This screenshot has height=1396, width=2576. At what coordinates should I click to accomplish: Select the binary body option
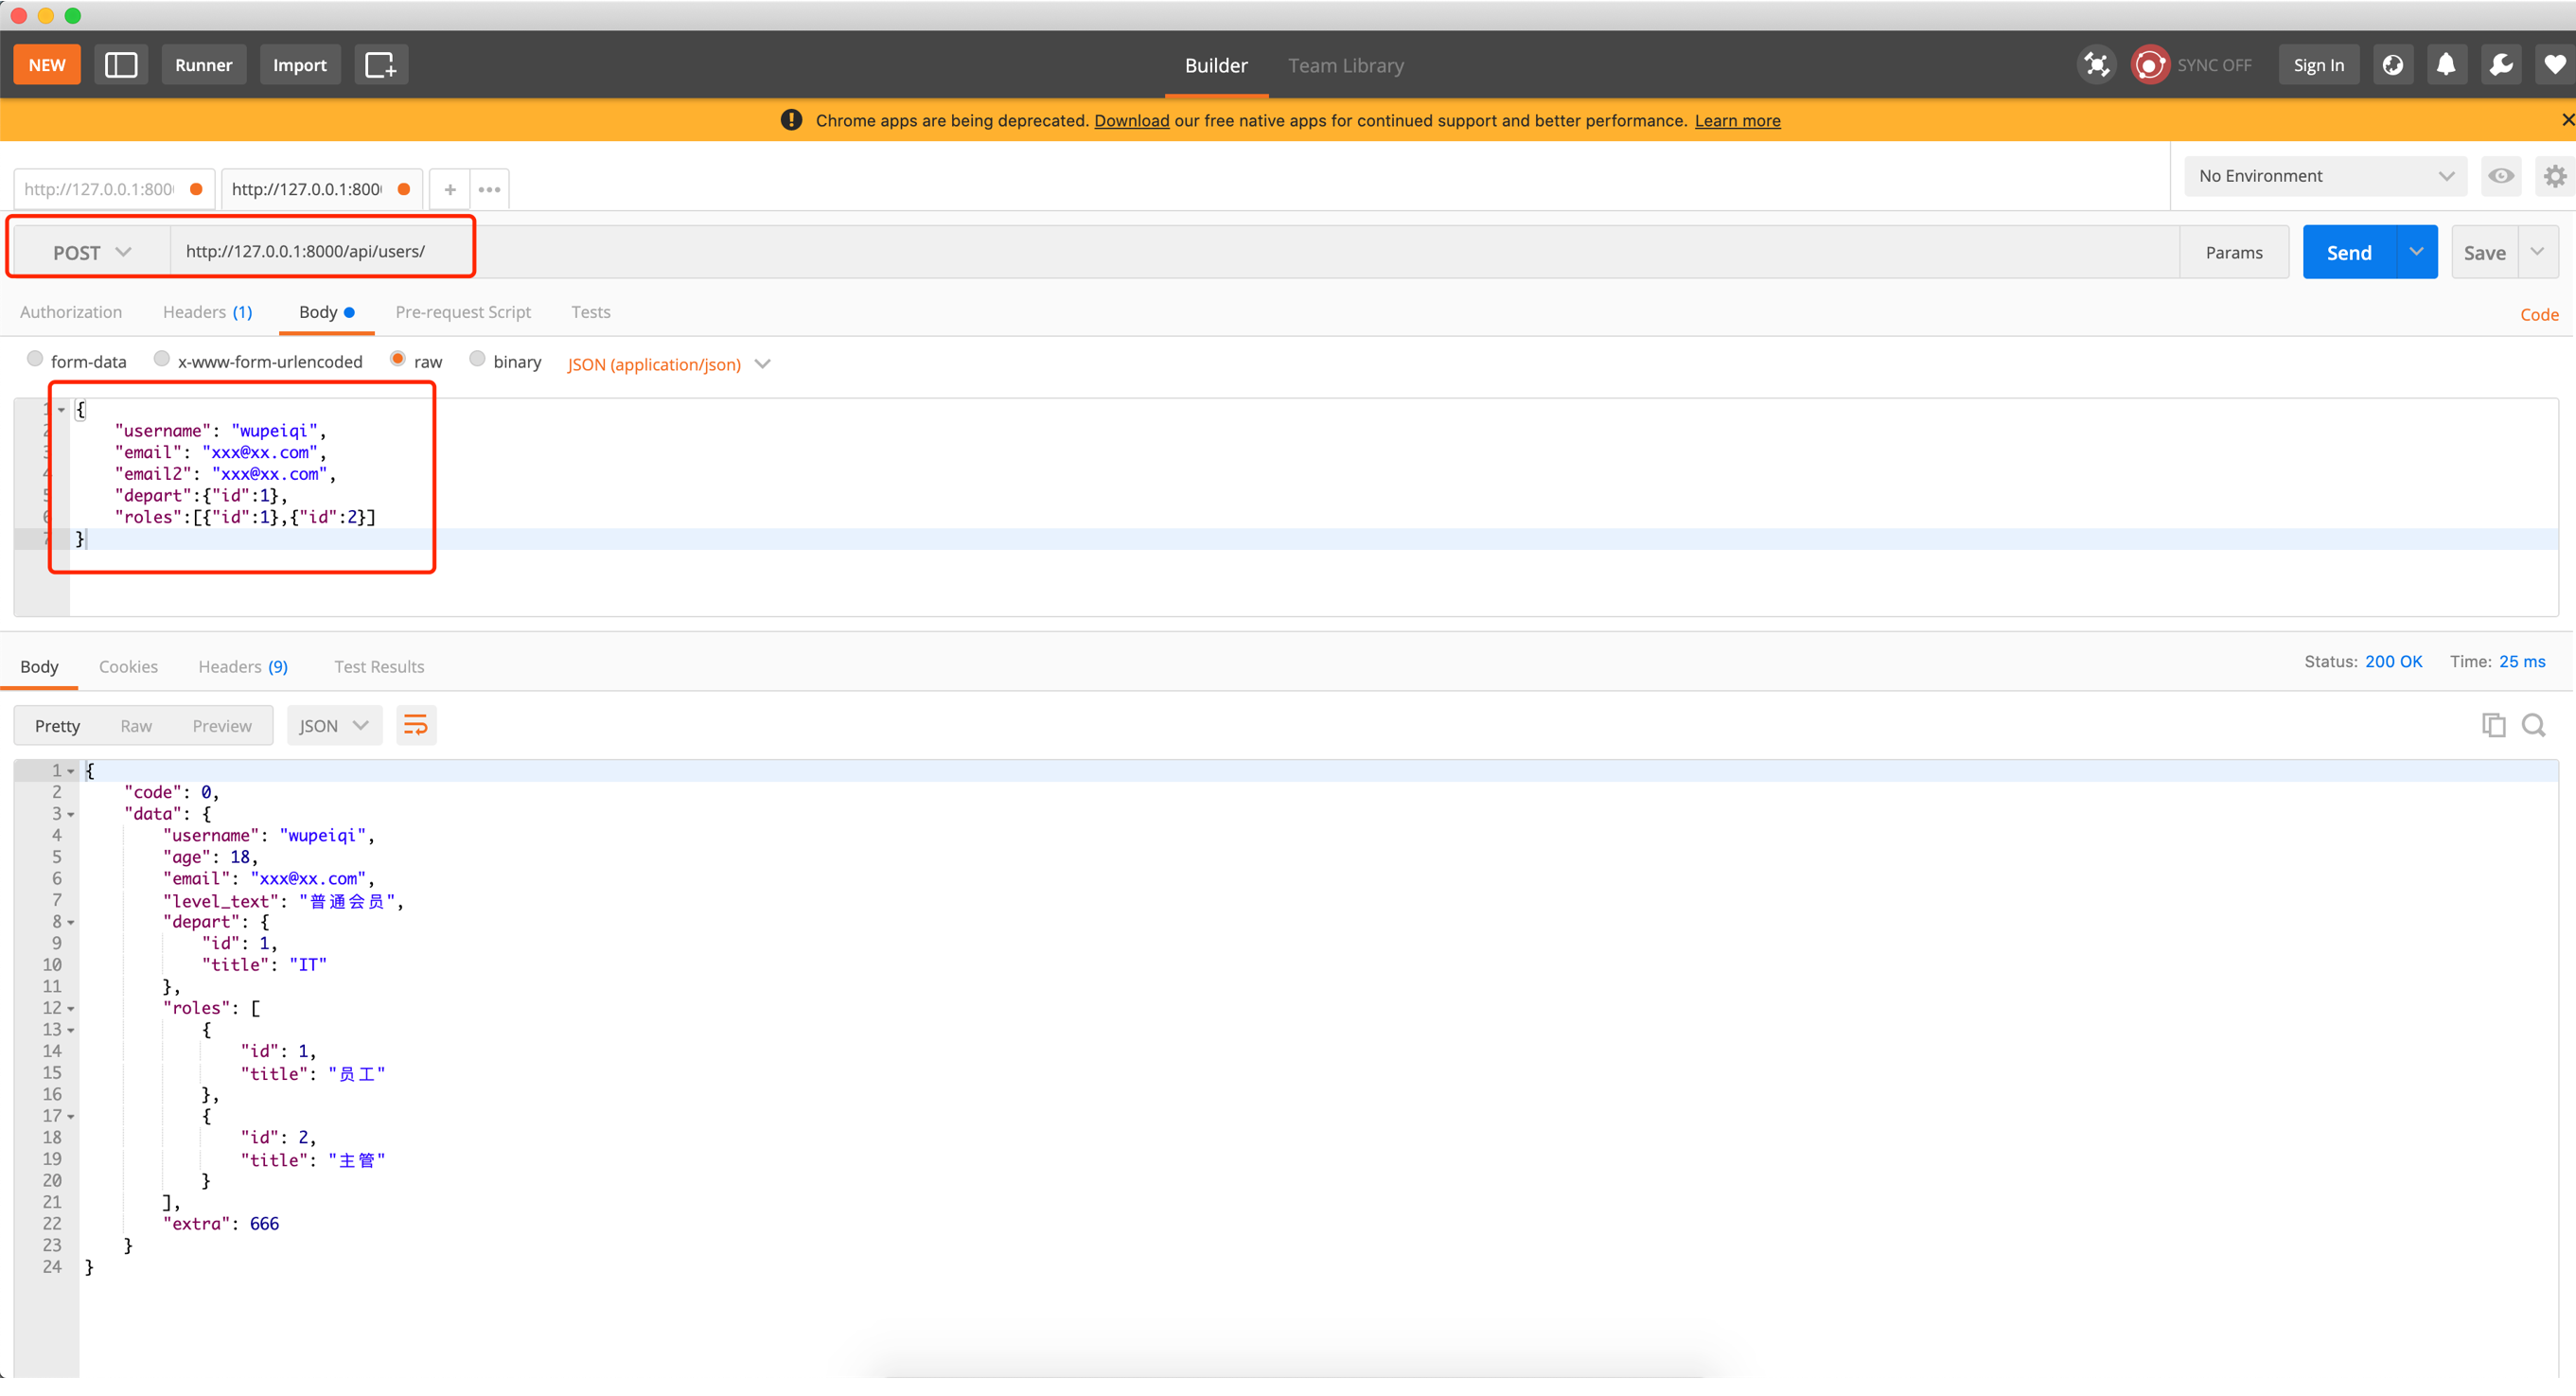point(477,359)
